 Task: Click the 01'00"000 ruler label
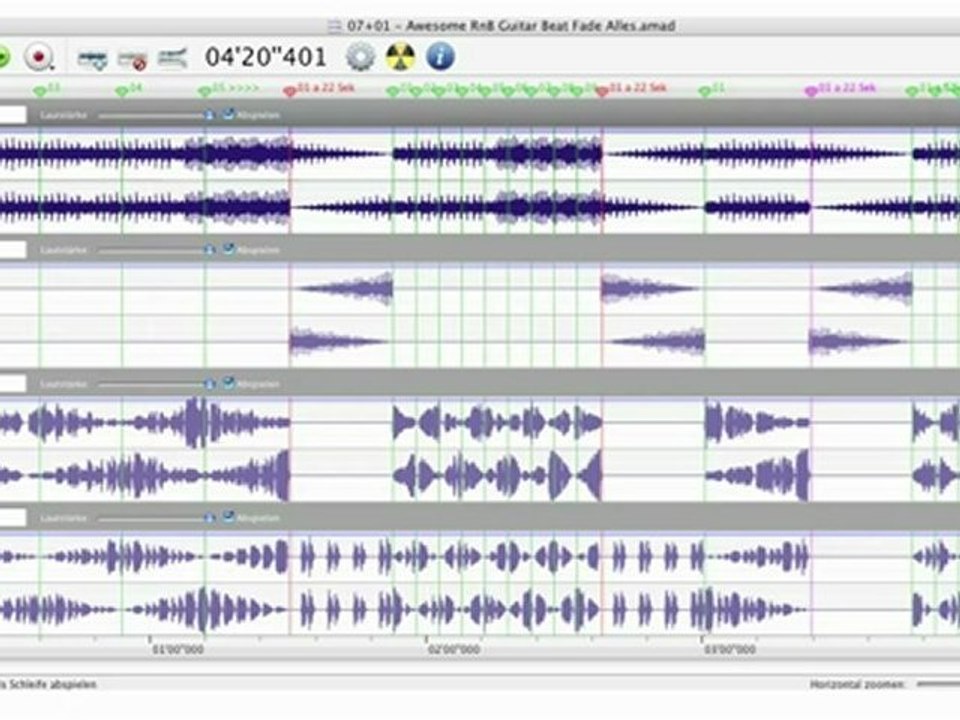(178, 648)
